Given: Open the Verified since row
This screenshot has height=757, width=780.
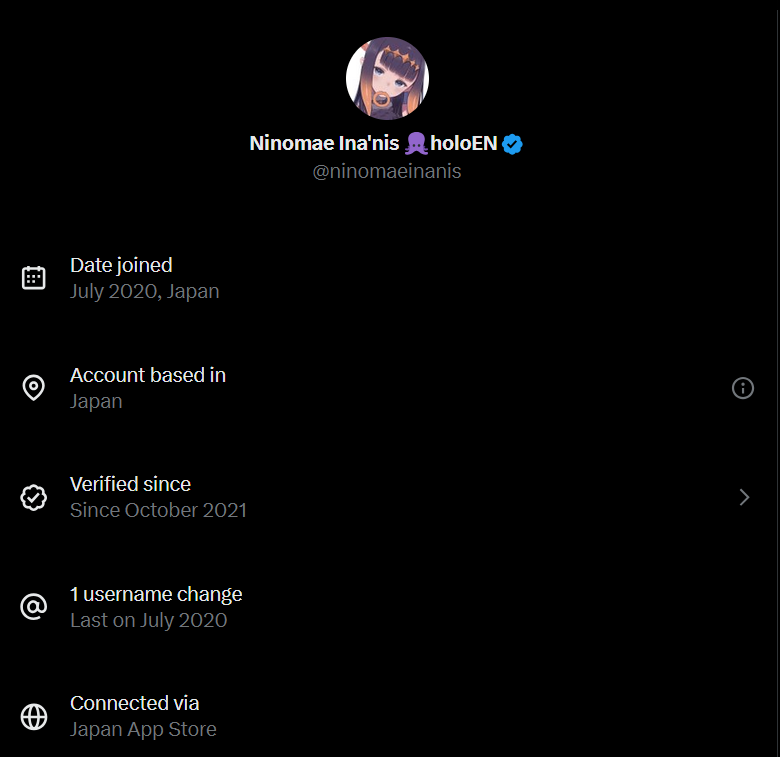Looking at the screenshot, I should point(130,484).
